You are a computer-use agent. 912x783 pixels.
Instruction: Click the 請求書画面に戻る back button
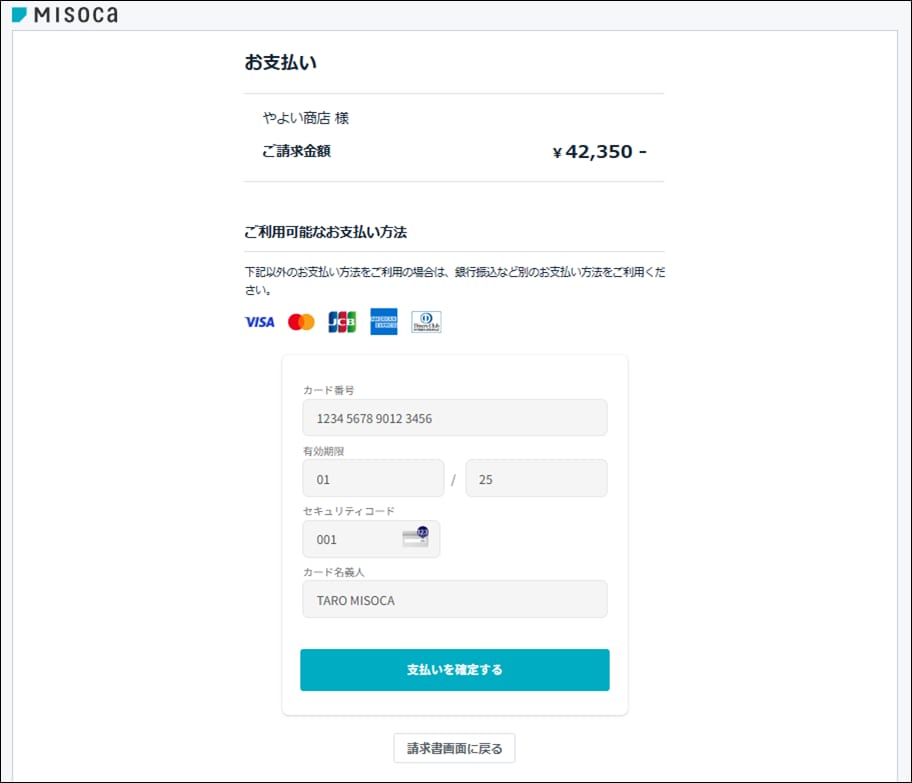[x=454, y=747]
